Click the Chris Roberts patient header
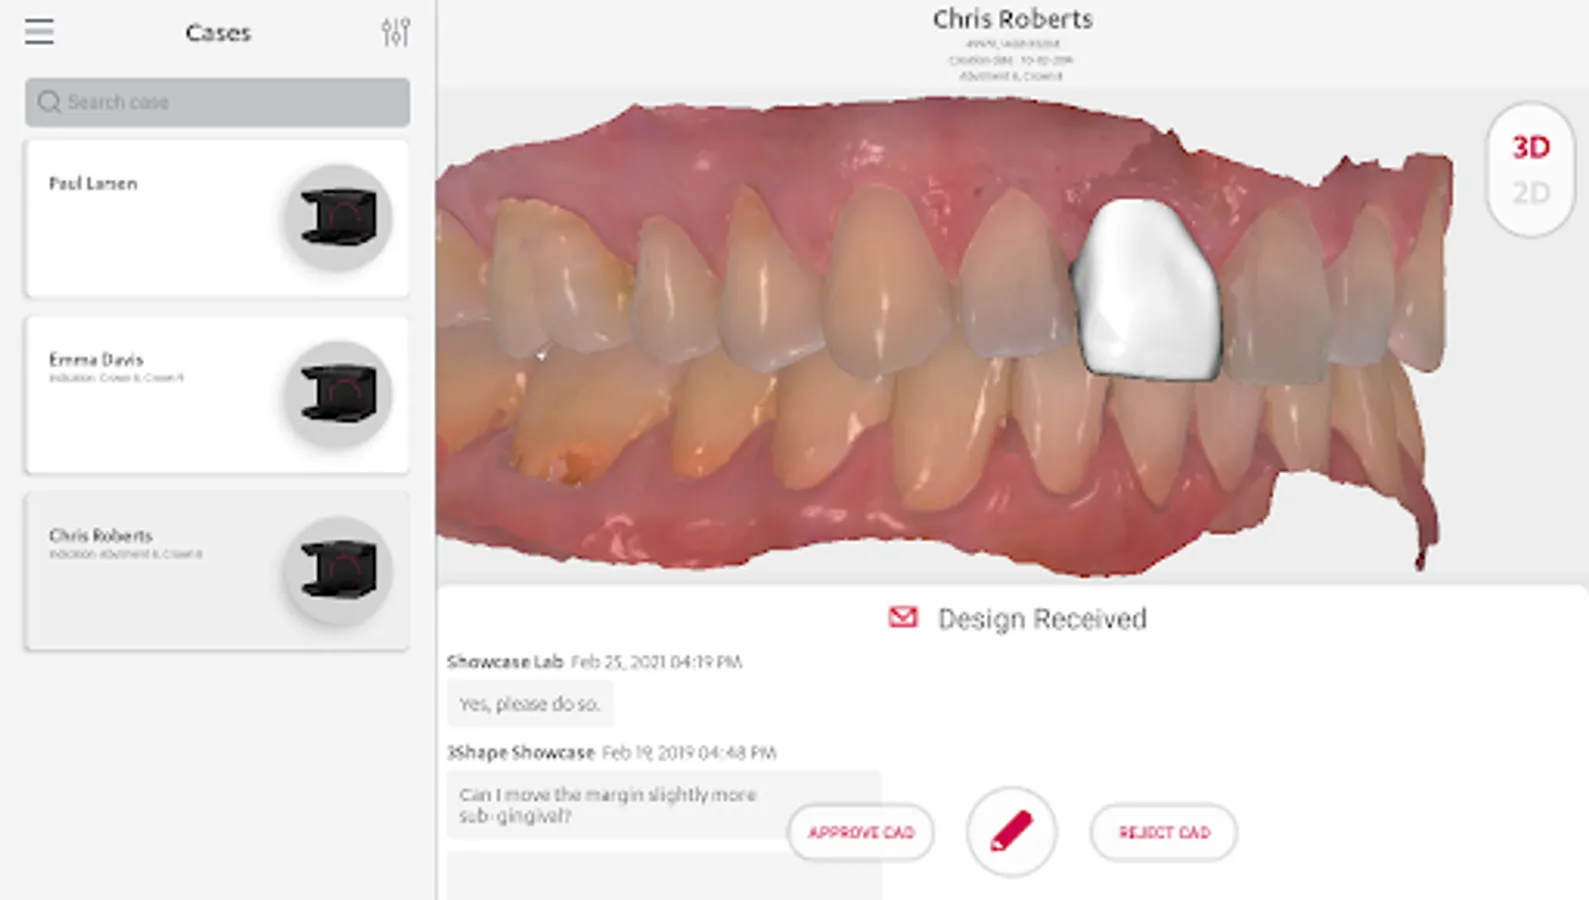The image size is (1589, 900). click(1012, 19)
